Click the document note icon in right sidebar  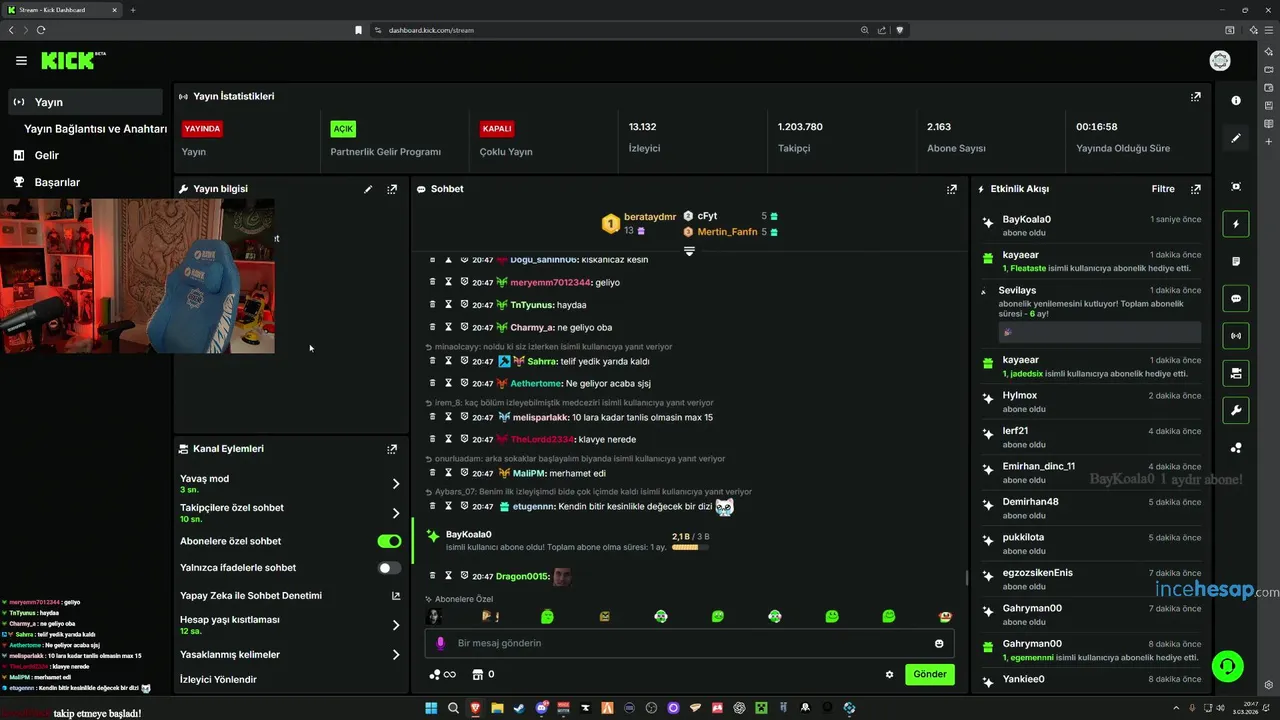tap(1236, 261)
